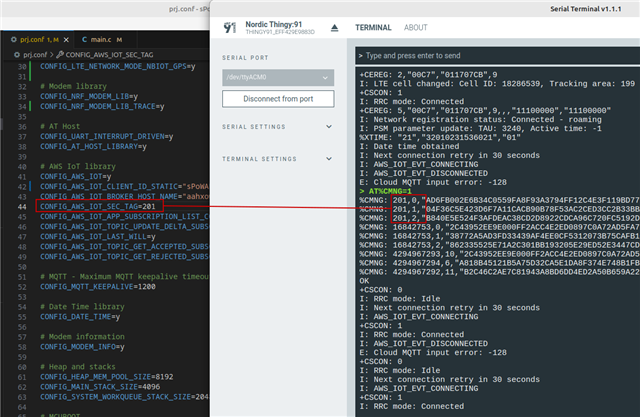Click the Serial Terminal v1.1.1 title

click(x=586, y=9)
